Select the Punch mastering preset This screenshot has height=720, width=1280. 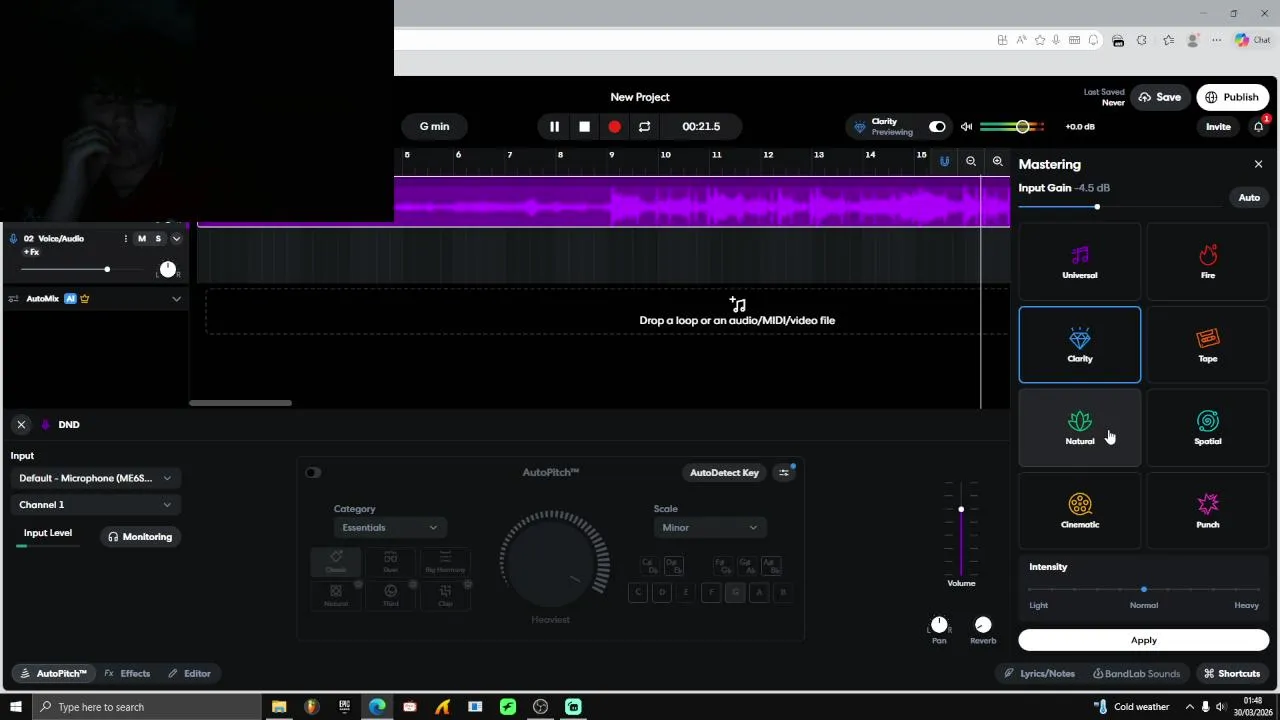pyautogui.click(x=1207, y=511)
